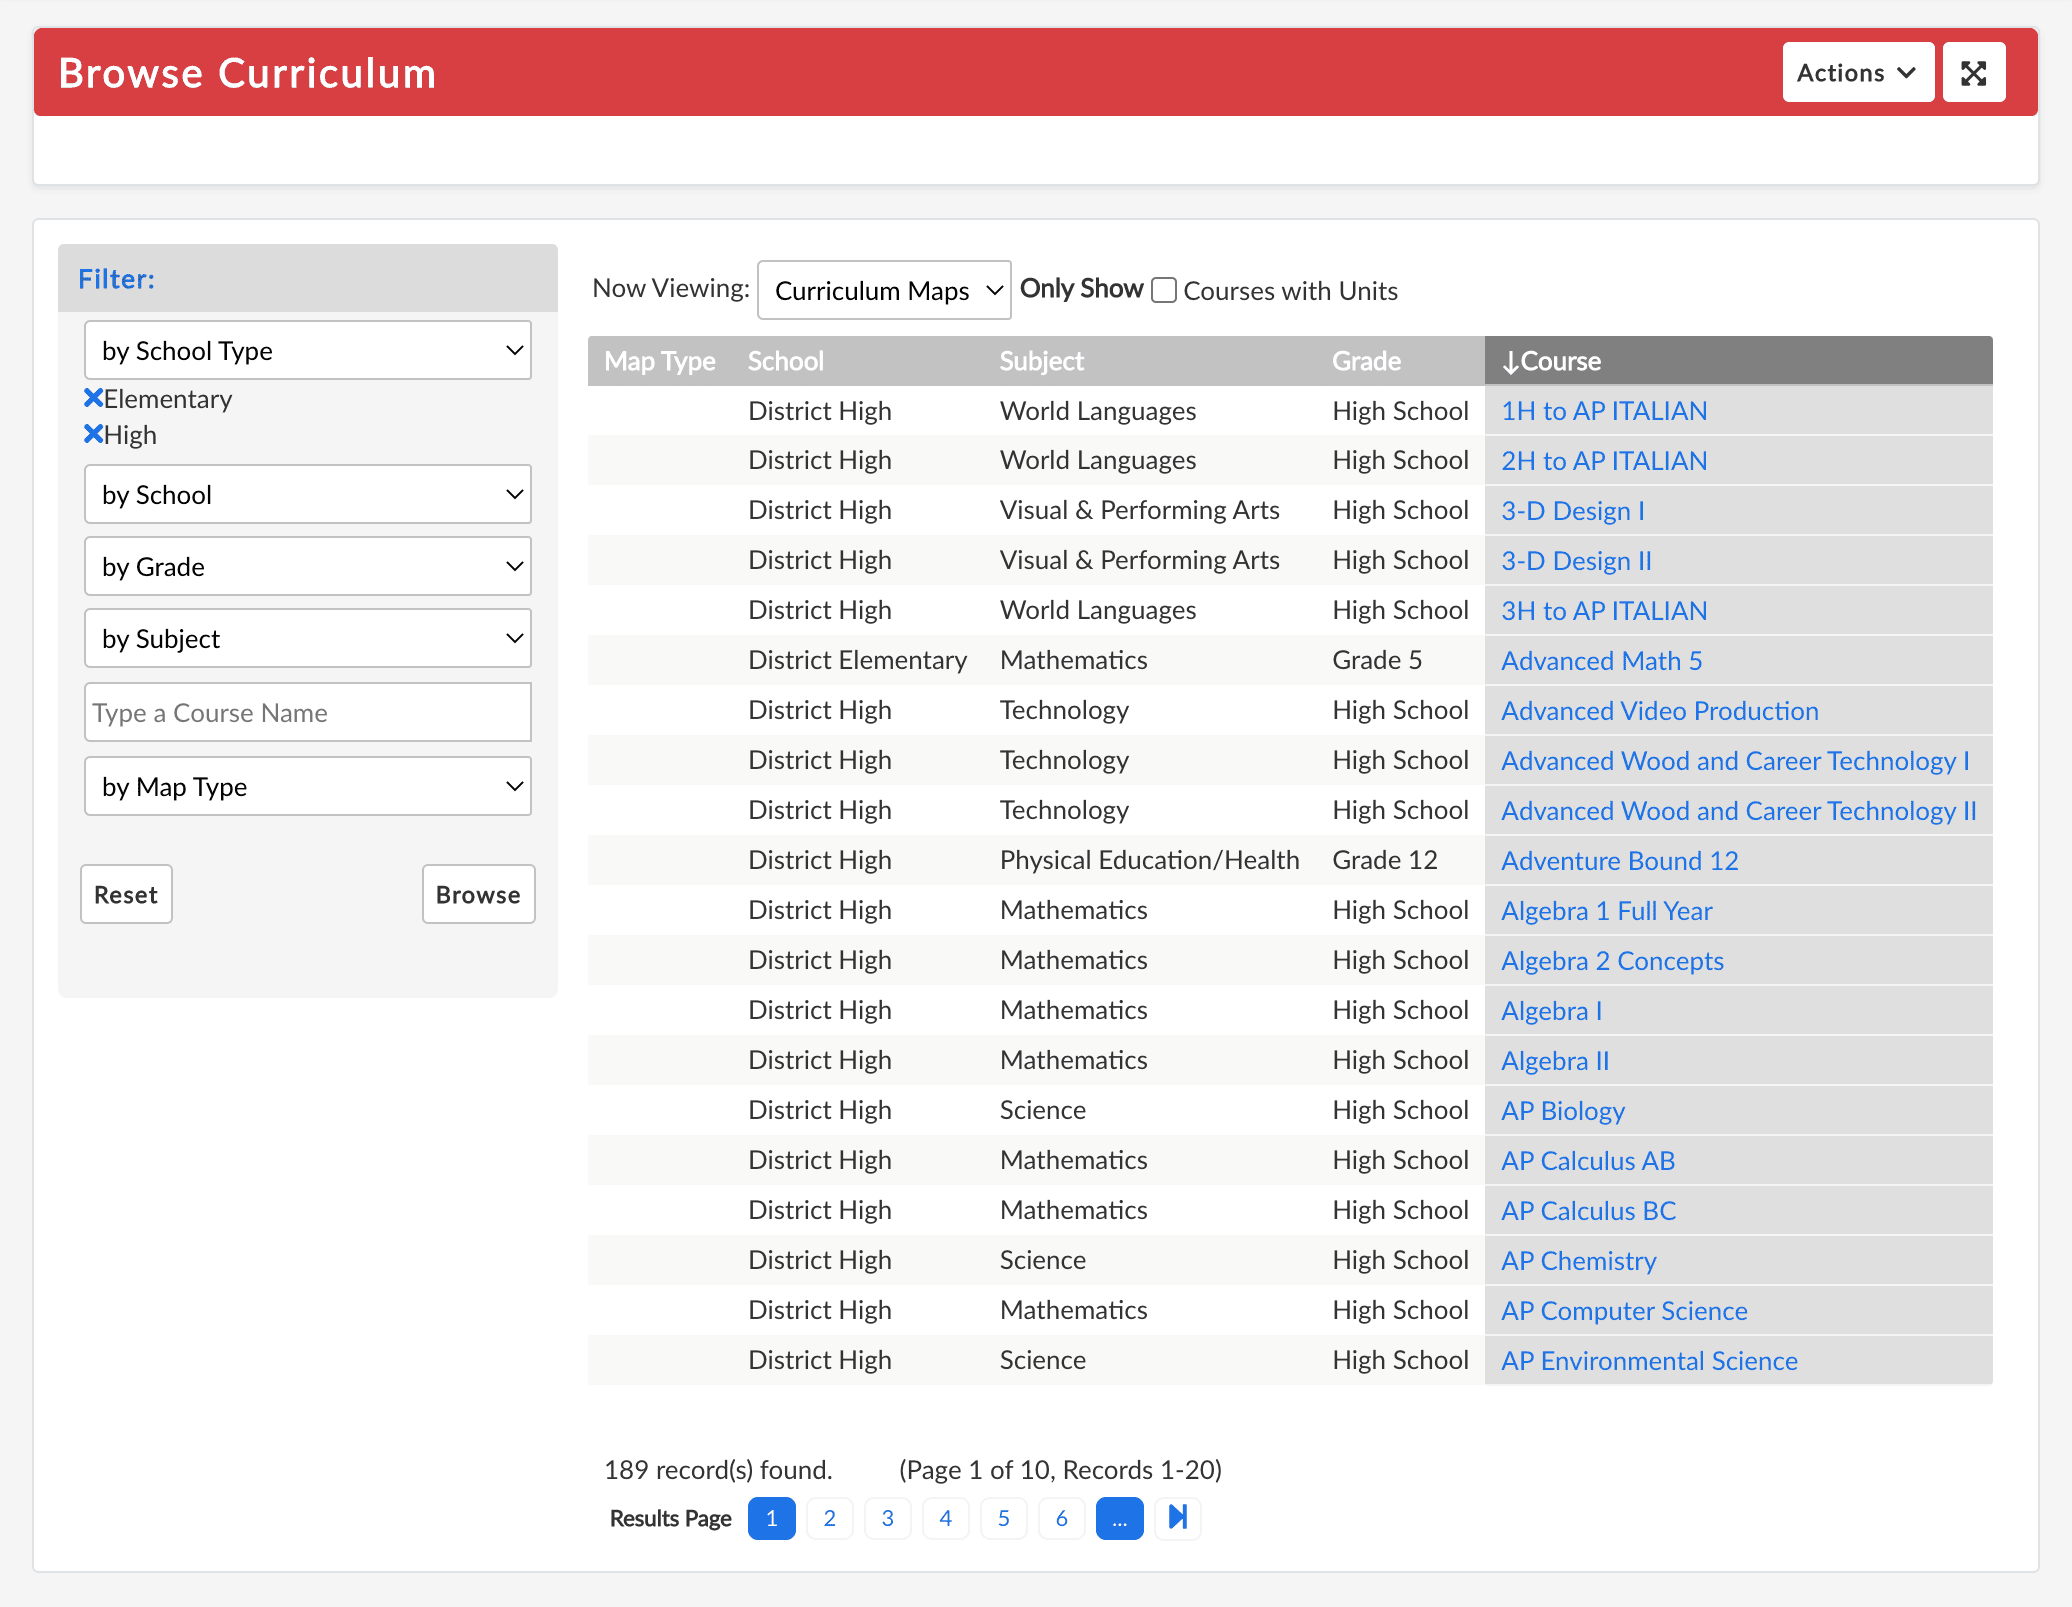The width and height of the screenshot is (2072, 1607).
Task: Open Advanced Wood and Career Technology II
Action: coord(1739,811)
